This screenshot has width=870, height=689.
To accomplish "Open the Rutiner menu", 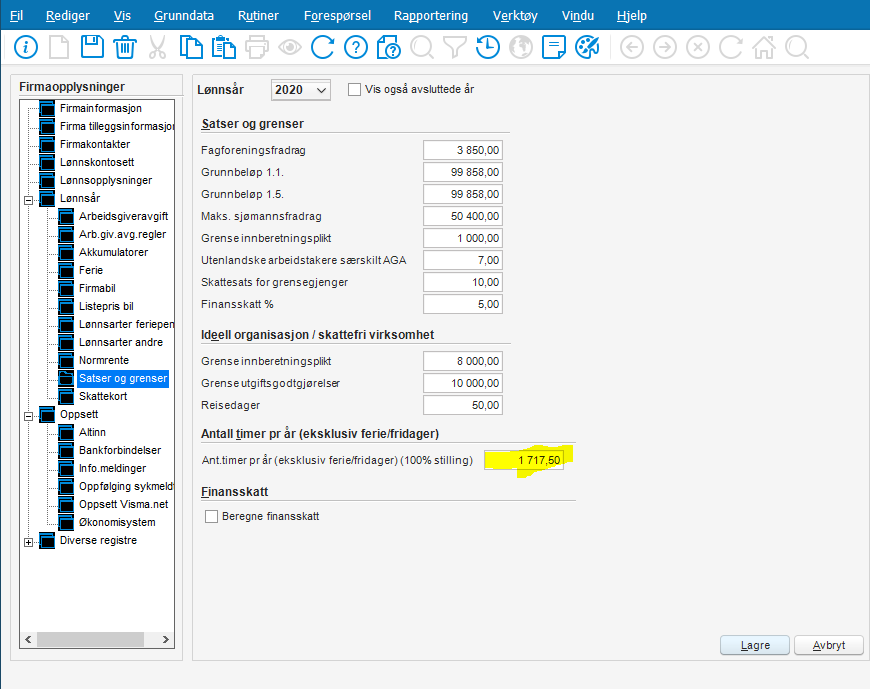I will click(258, 16).
